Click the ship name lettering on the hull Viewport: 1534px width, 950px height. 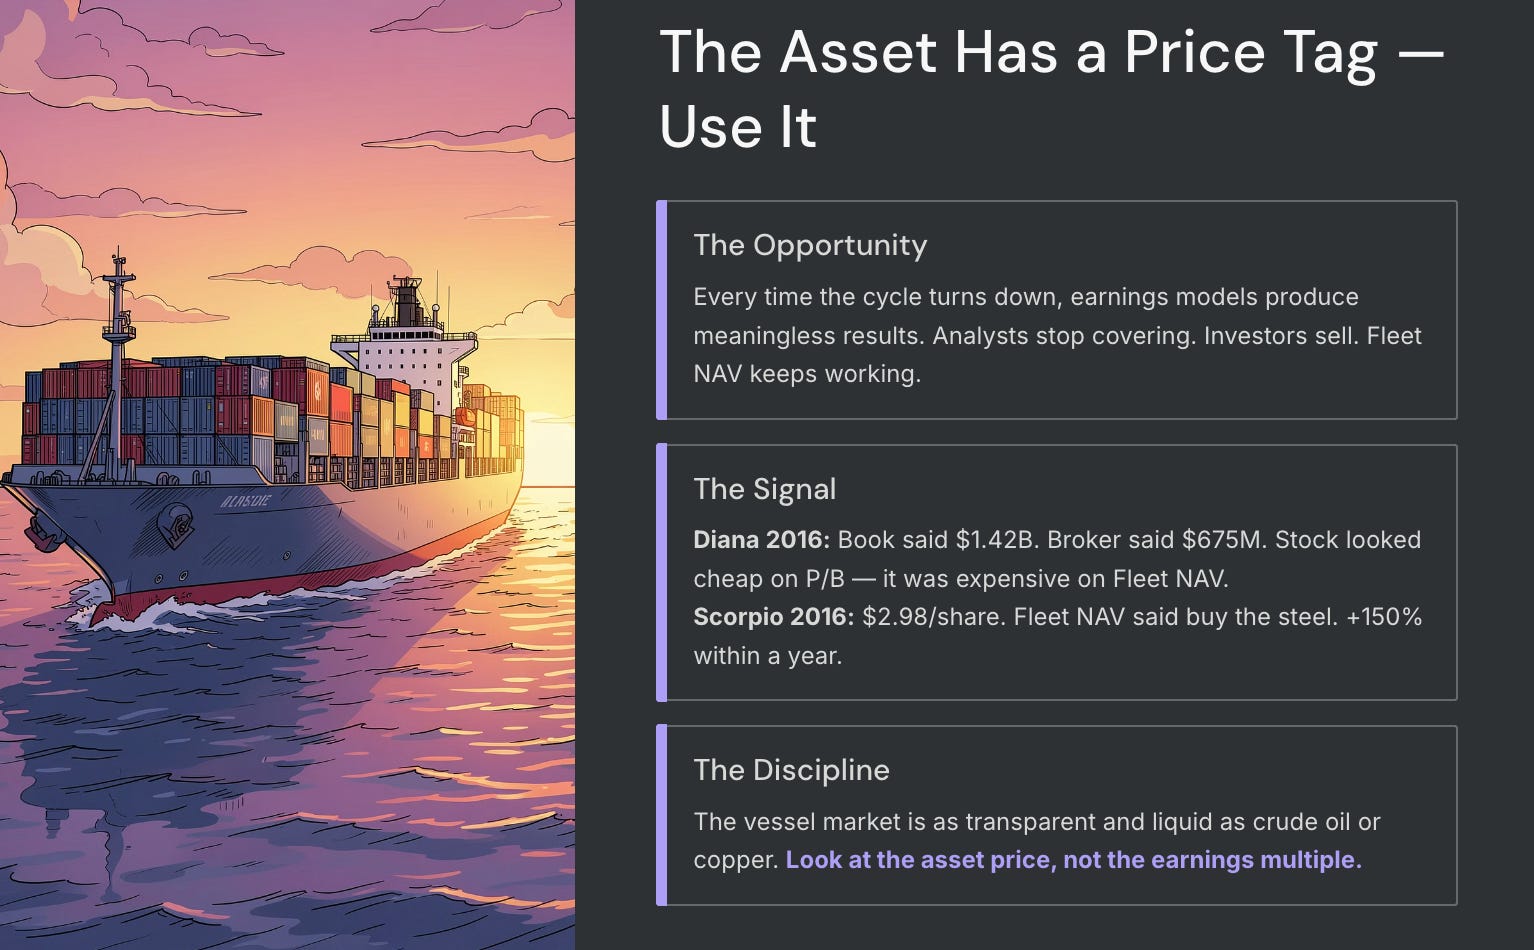coord(245,500)
